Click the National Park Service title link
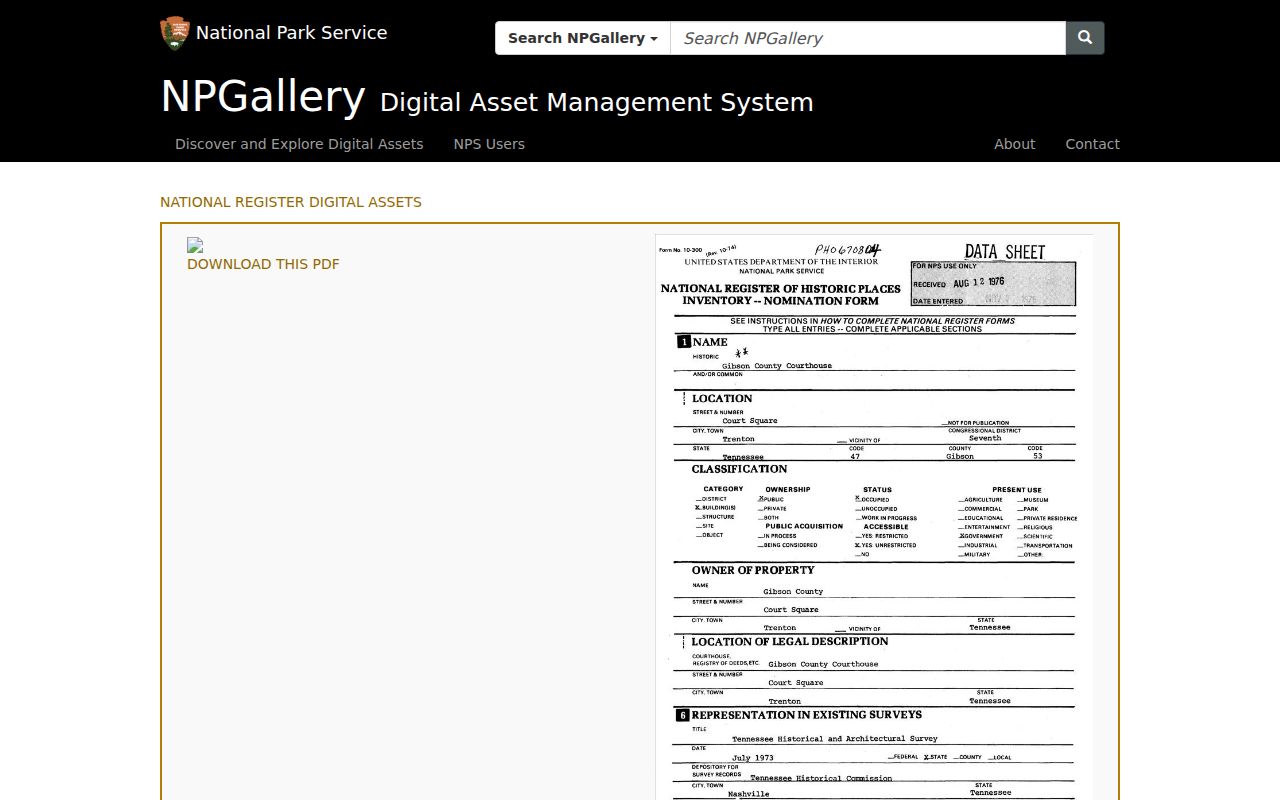The height and width of the screenshot is (800, 1280). coord(291,33)
